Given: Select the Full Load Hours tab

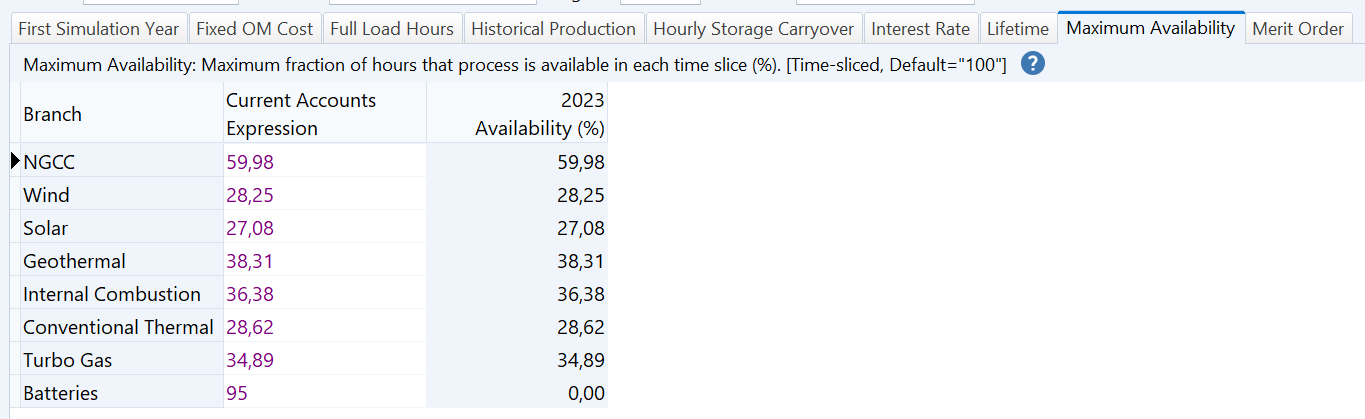Looking at the screenshot, I should (x=392, y=29).
